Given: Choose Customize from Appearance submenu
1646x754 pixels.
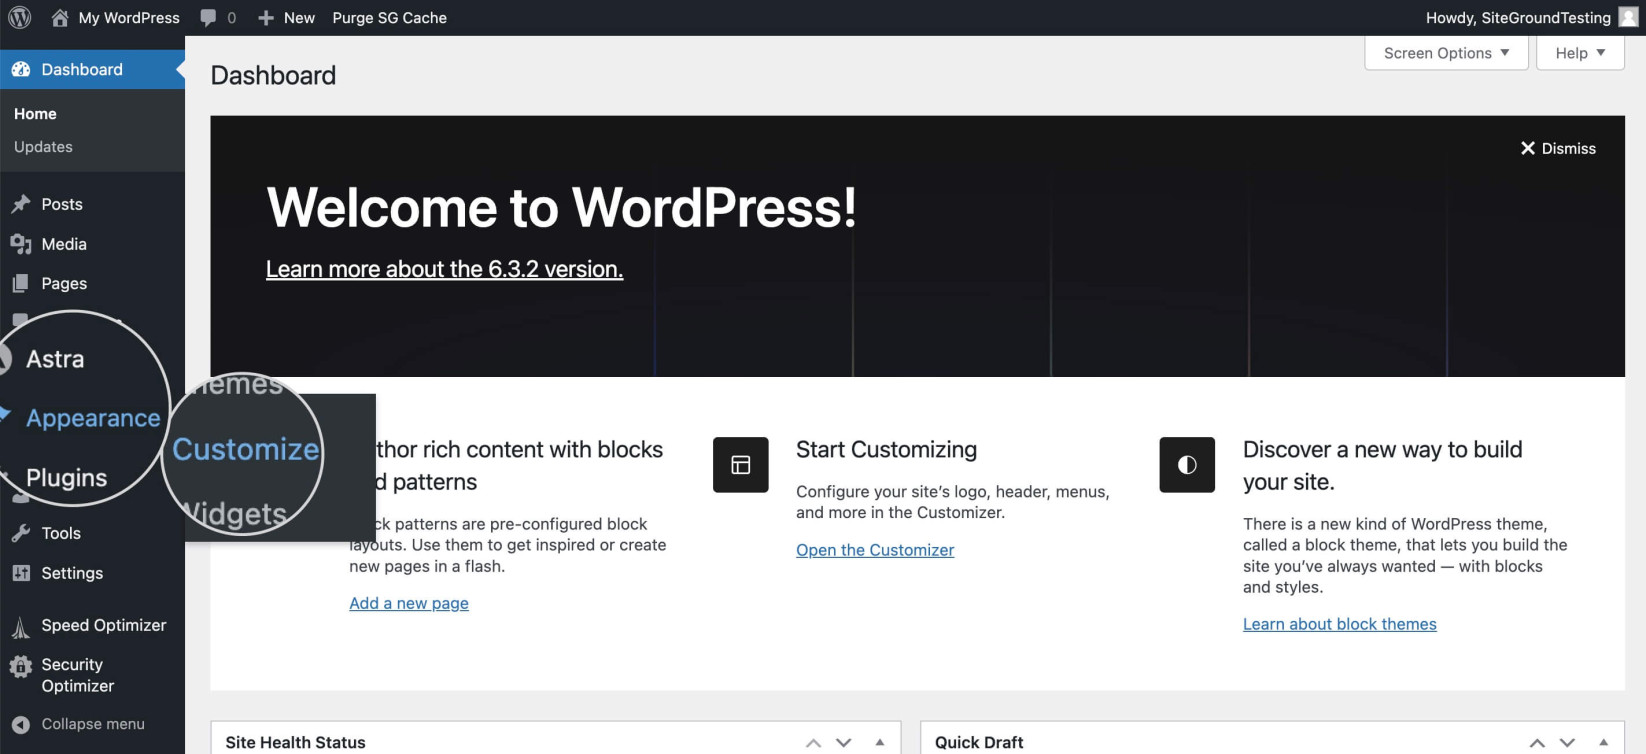Looking at the screenshot, I should (246, 449).
